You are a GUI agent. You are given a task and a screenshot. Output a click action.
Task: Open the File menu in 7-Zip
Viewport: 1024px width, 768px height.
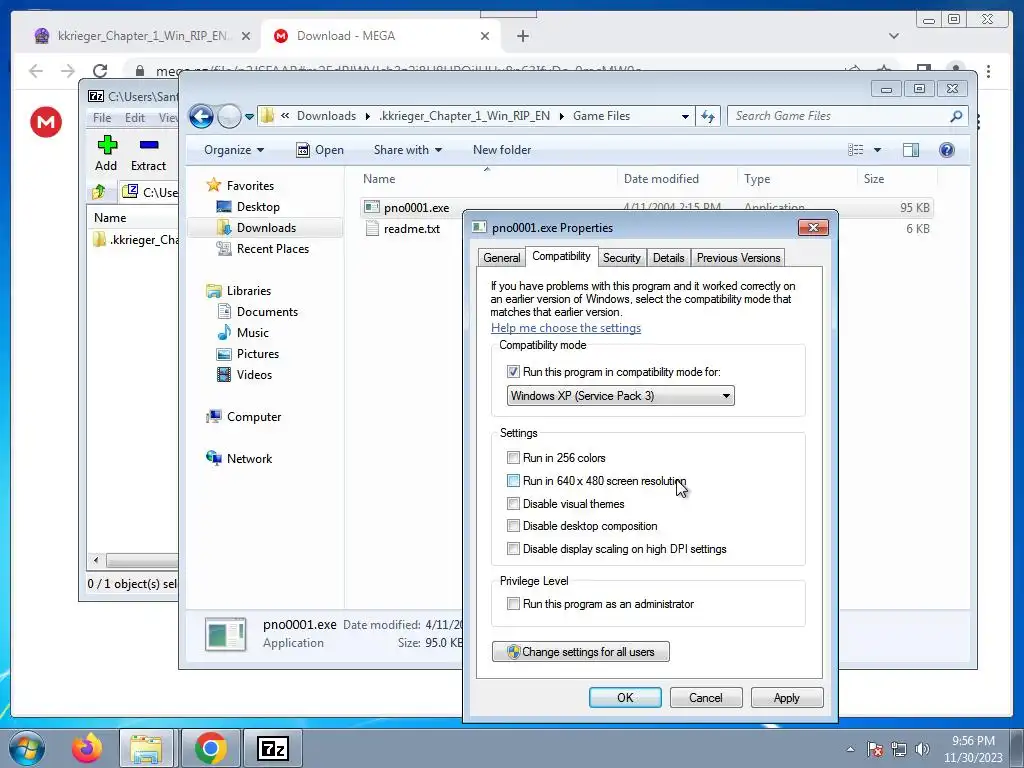click(102, 118)
